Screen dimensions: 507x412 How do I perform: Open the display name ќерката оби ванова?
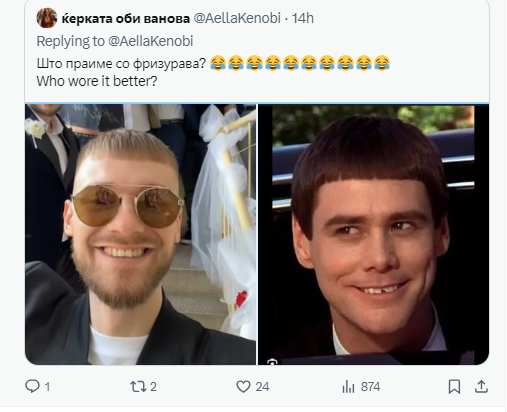click(x=125, y=18)
